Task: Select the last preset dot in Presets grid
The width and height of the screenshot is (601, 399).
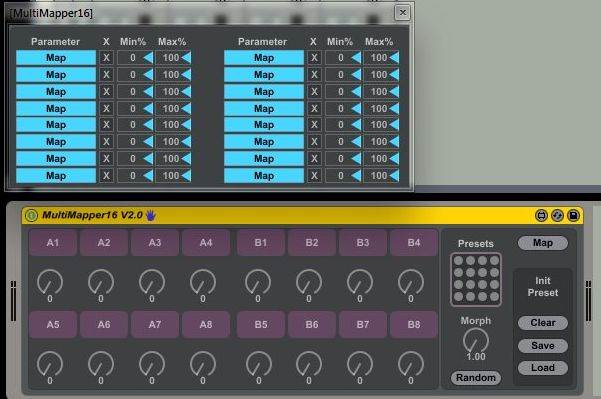Action: coord(494,297)
